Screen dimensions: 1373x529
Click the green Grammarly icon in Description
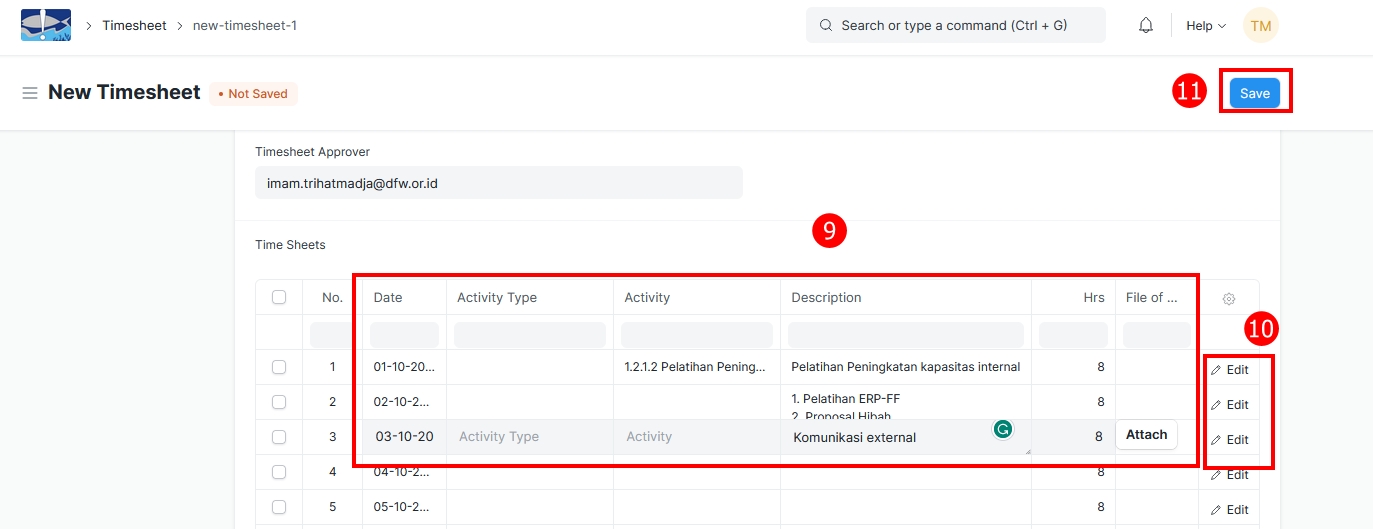click(1002, 430)
